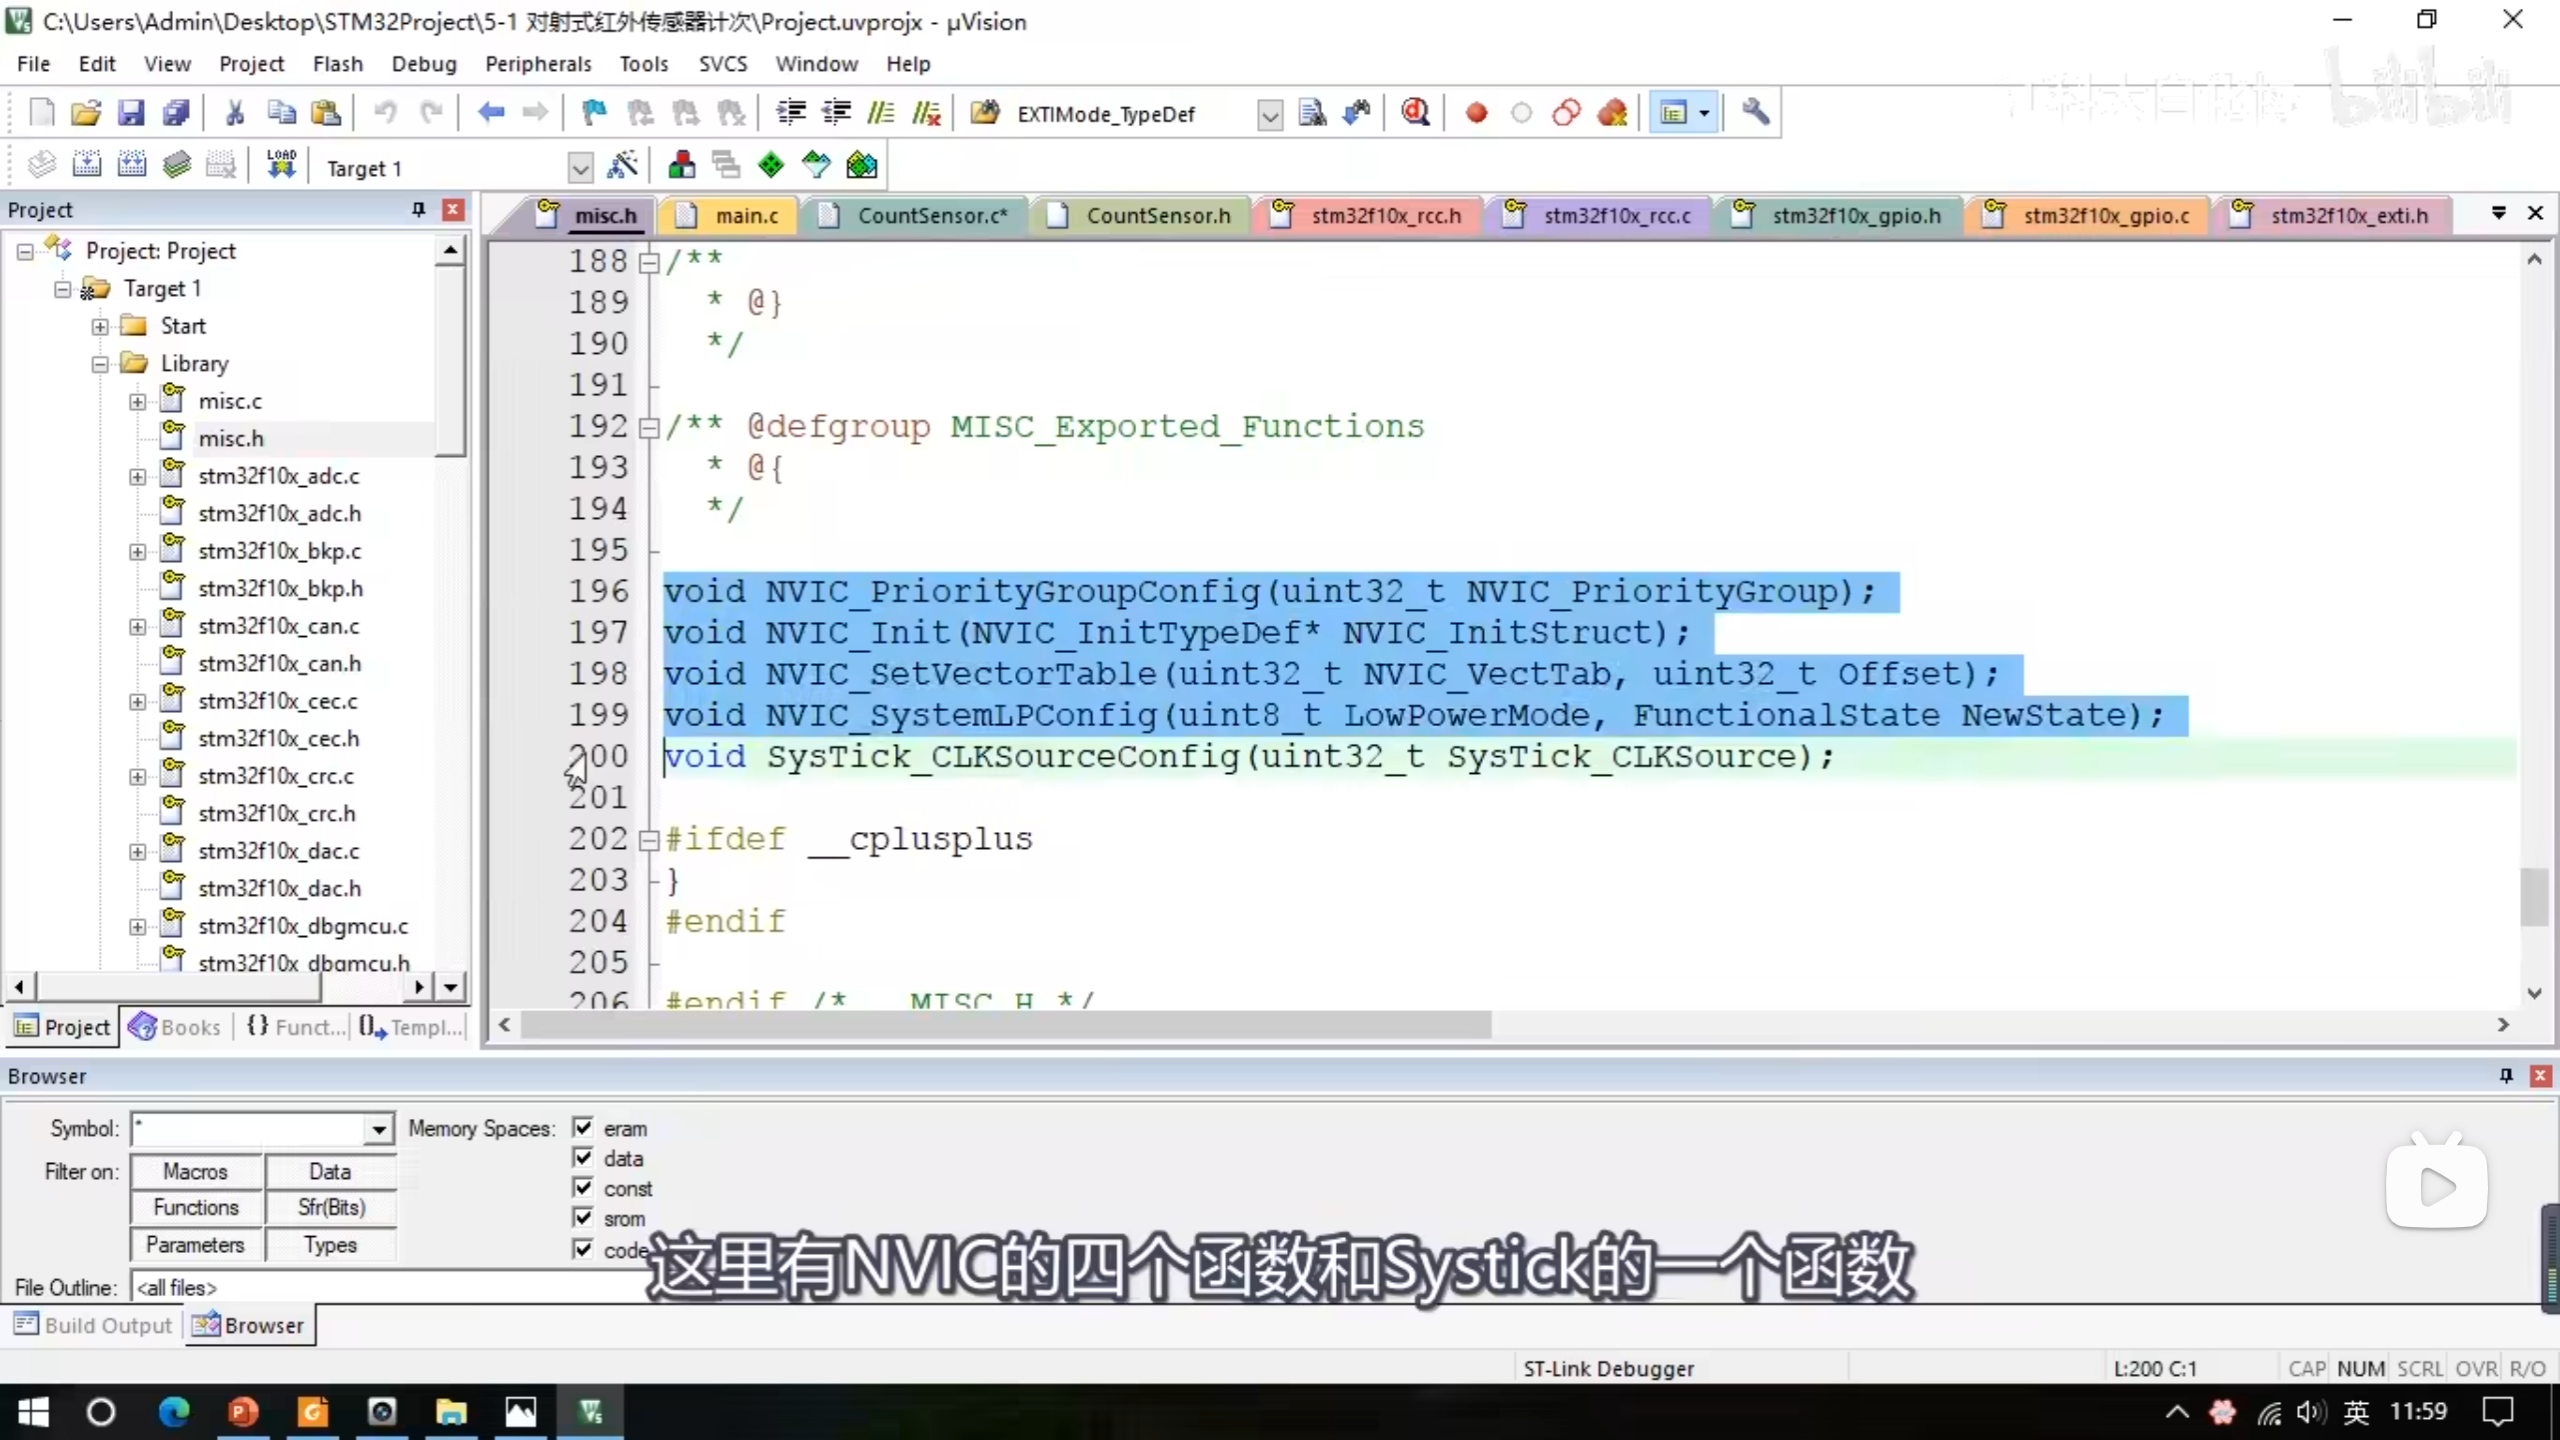Open the Peripherals menu

point(537,64)
